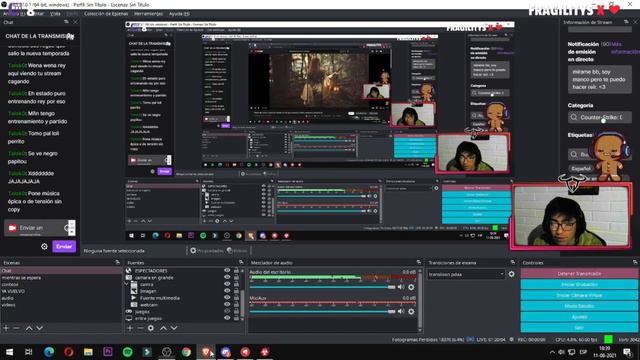Move the source up in Fuentes toolbar
This screenshot has width=640, height=360.
163,328
